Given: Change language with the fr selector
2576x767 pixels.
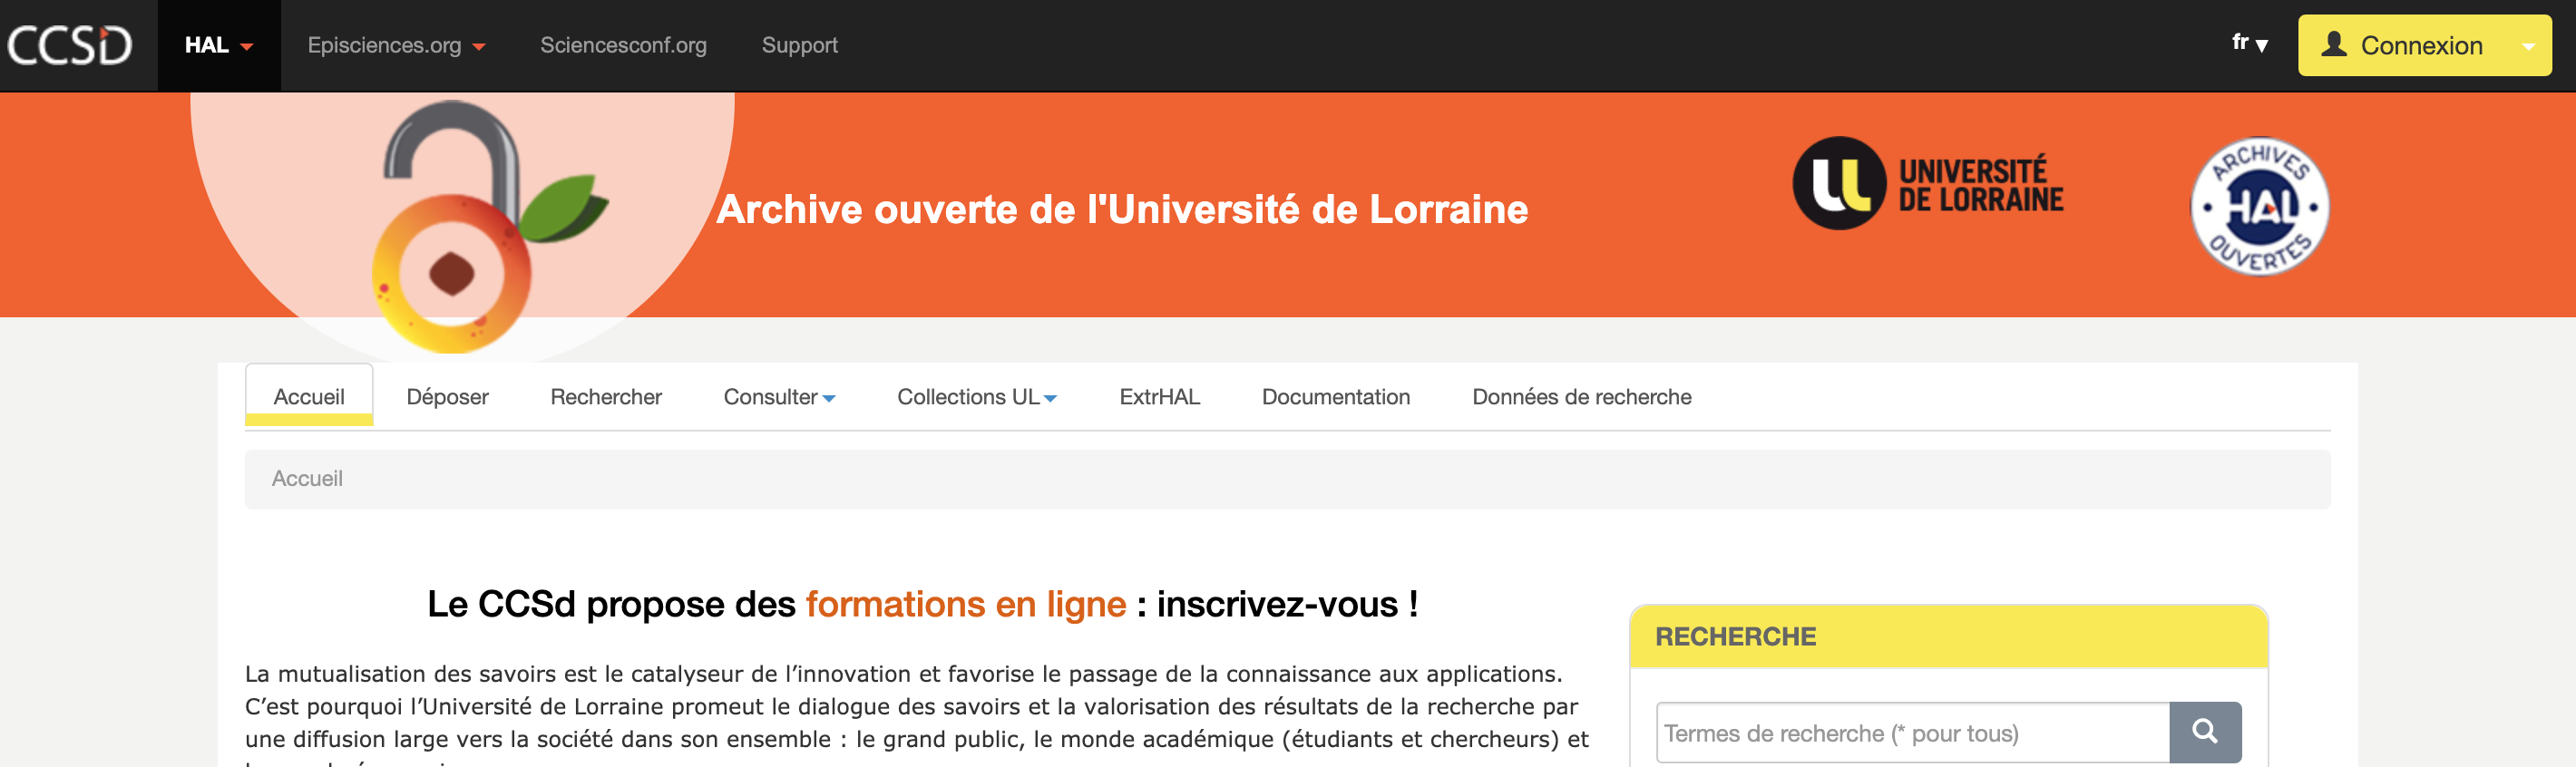Looking at the screenshot, I should pyautogui.click(x=2249, y=43).
